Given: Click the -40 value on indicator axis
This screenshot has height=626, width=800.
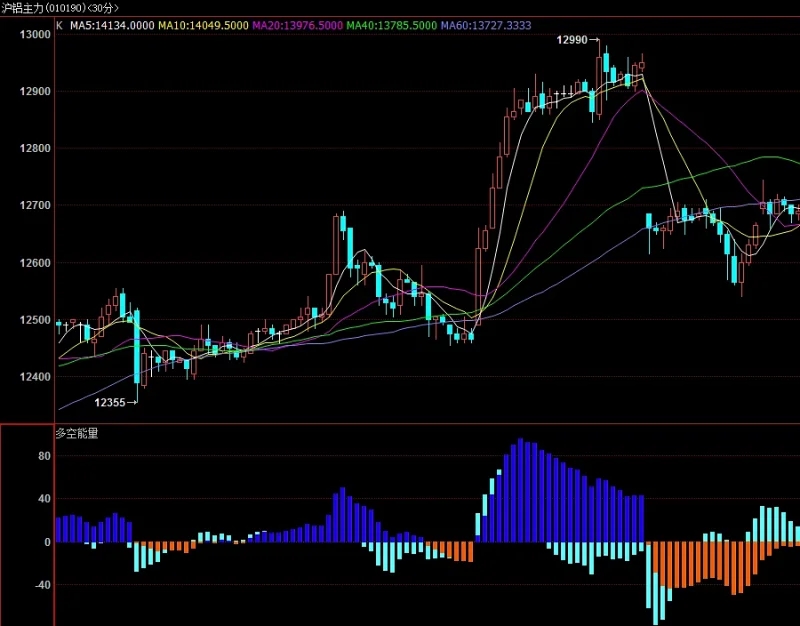Looking at the screenshot, I should [x=43, y=585].
